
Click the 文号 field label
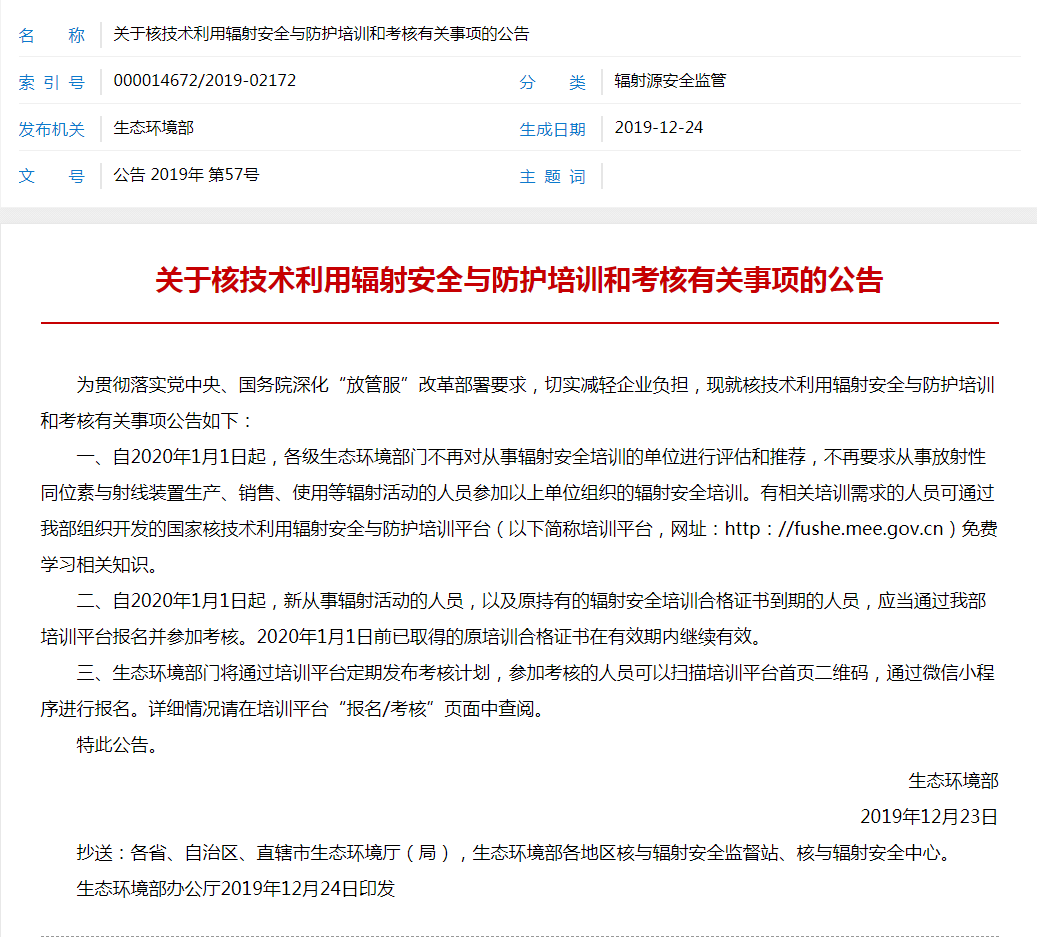pos(52,176)
